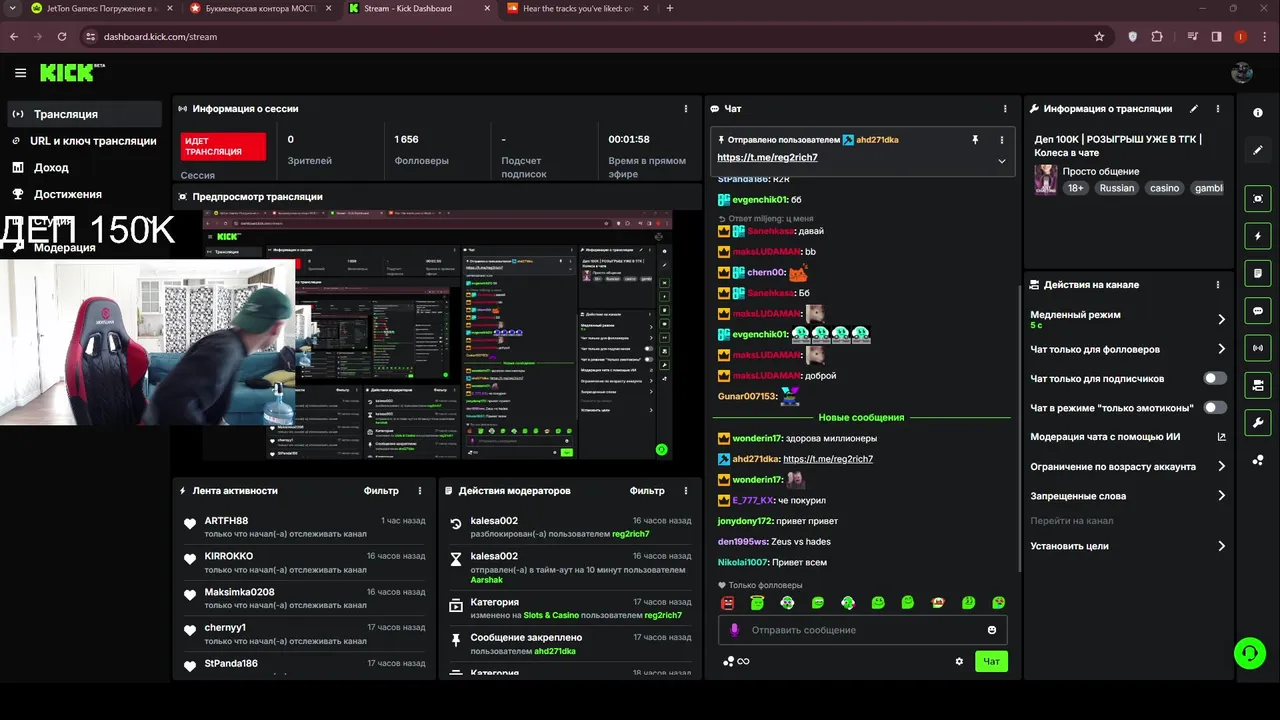Reload the page with browser refresh button

(62, 36)
